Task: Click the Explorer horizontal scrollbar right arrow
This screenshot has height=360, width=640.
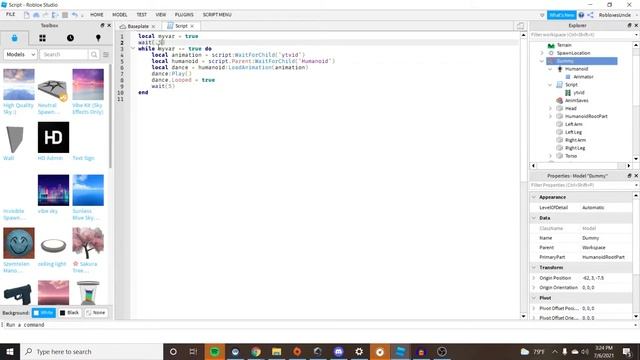Action: pyautogui.click(x=629, y=166)
